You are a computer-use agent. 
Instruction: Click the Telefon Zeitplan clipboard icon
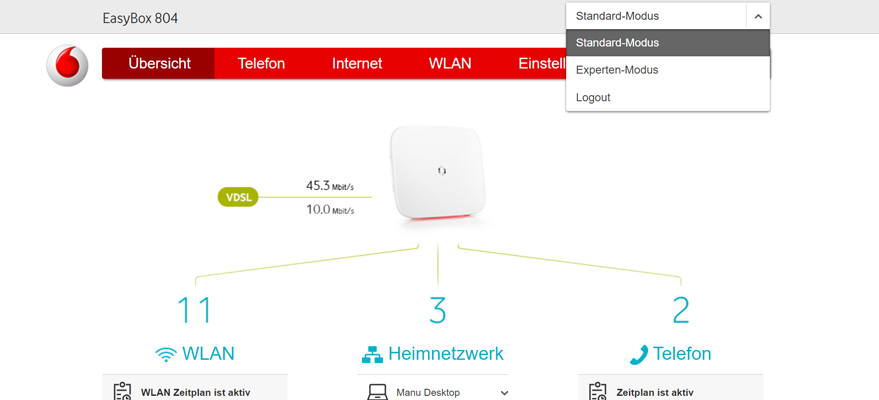tap(598, 392)
